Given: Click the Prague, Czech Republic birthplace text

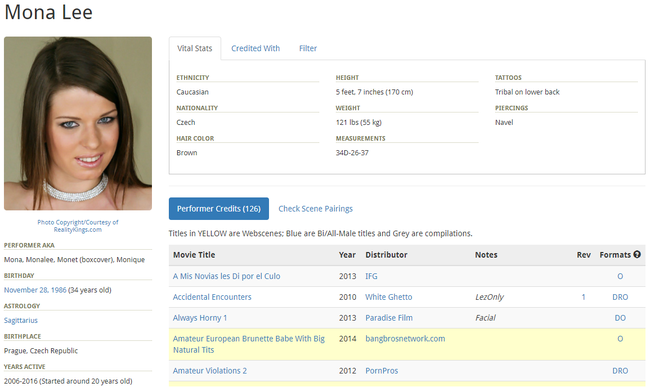Looking at the screenshot, I should tap(41, 351).
